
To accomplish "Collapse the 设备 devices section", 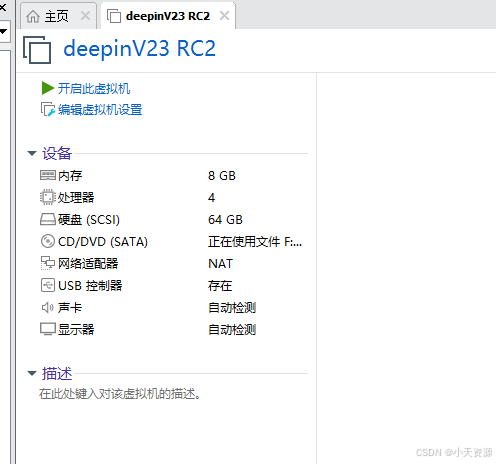I will tap(32, 153).
